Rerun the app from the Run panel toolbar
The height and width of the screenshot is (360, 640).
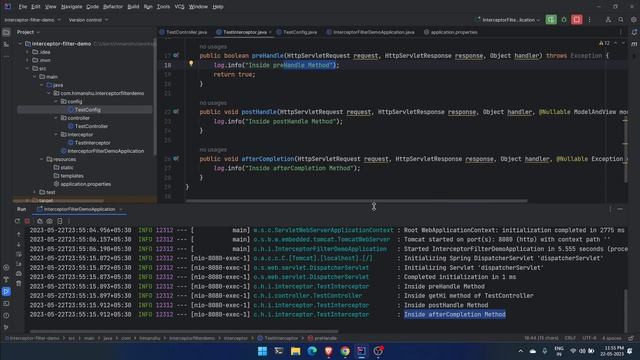click(17, 221)
